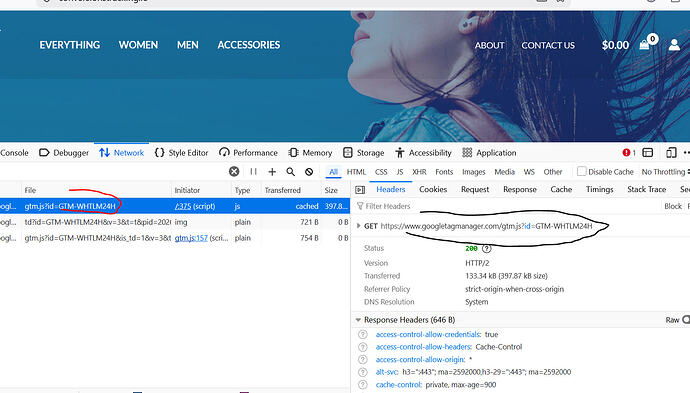Pause network recording
The width and height of the screenshot is (690, 393).
(x=253, y=172)
